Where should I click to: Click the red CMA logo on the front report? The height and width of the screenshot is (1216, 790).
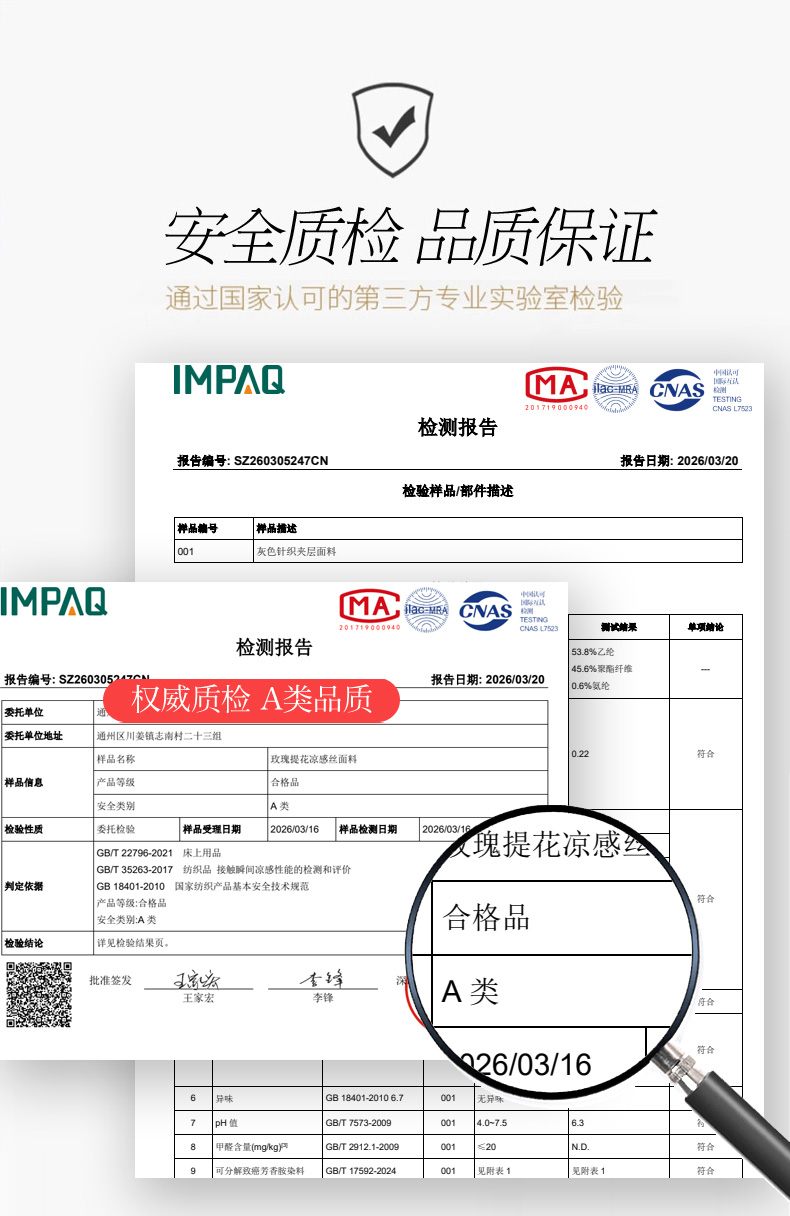coord(370,607)
